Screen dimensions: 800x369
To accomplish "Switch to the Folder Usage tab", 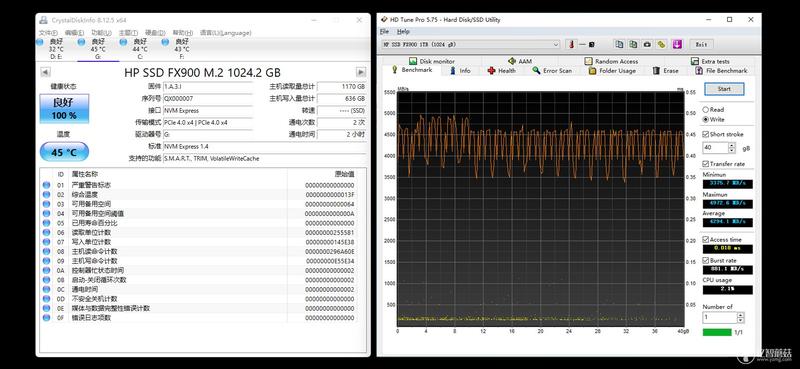I will [x=612, y=70].
